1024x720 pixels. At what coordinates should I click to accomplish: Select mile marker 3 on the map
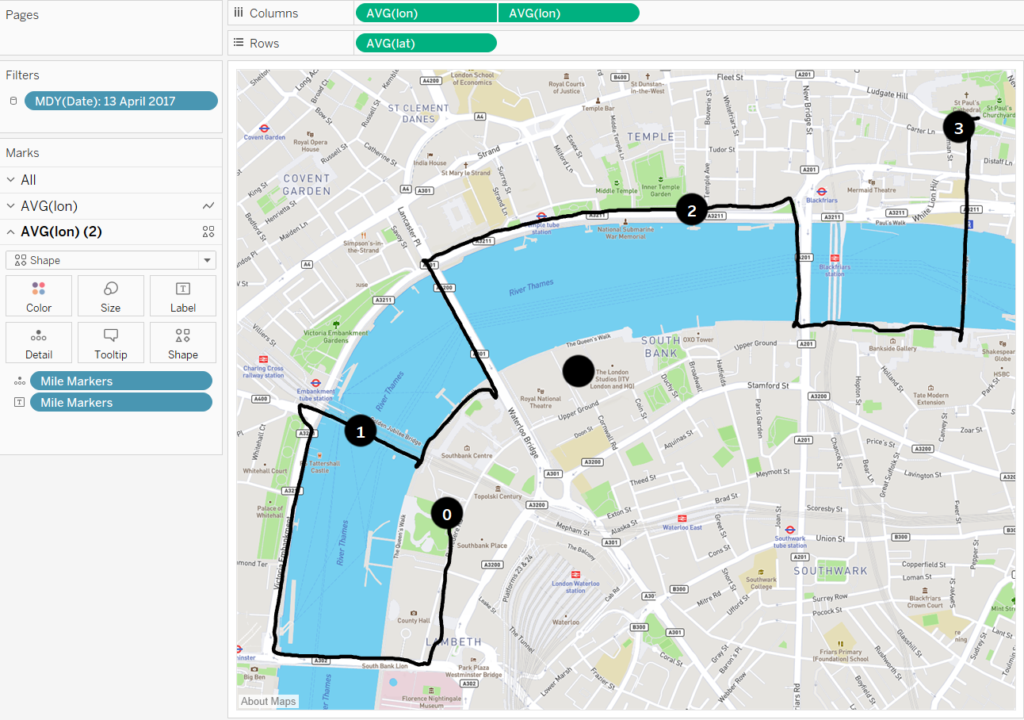(959, 127)
